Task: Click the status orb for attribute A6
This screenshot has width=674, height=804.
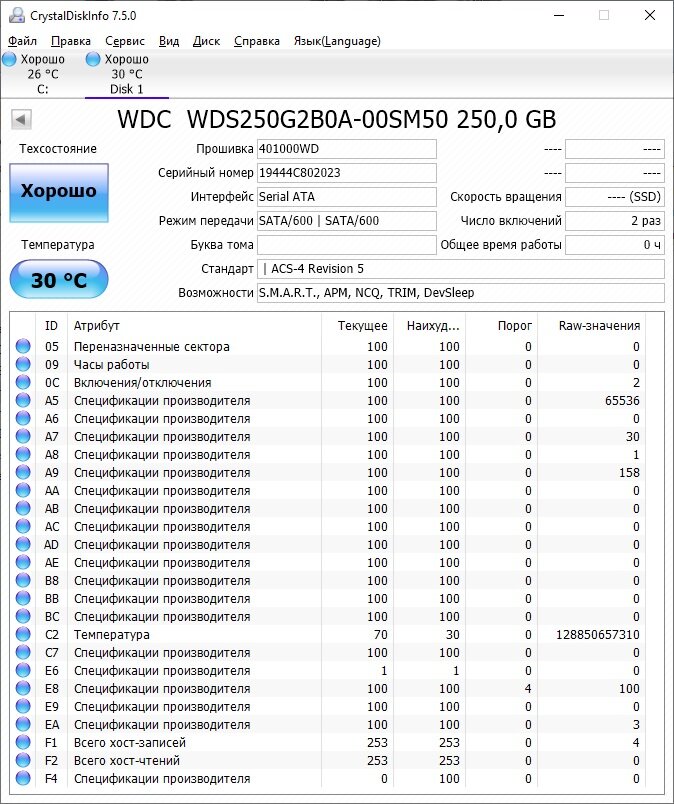Action: pyautogui.click(x=23, y=418)
